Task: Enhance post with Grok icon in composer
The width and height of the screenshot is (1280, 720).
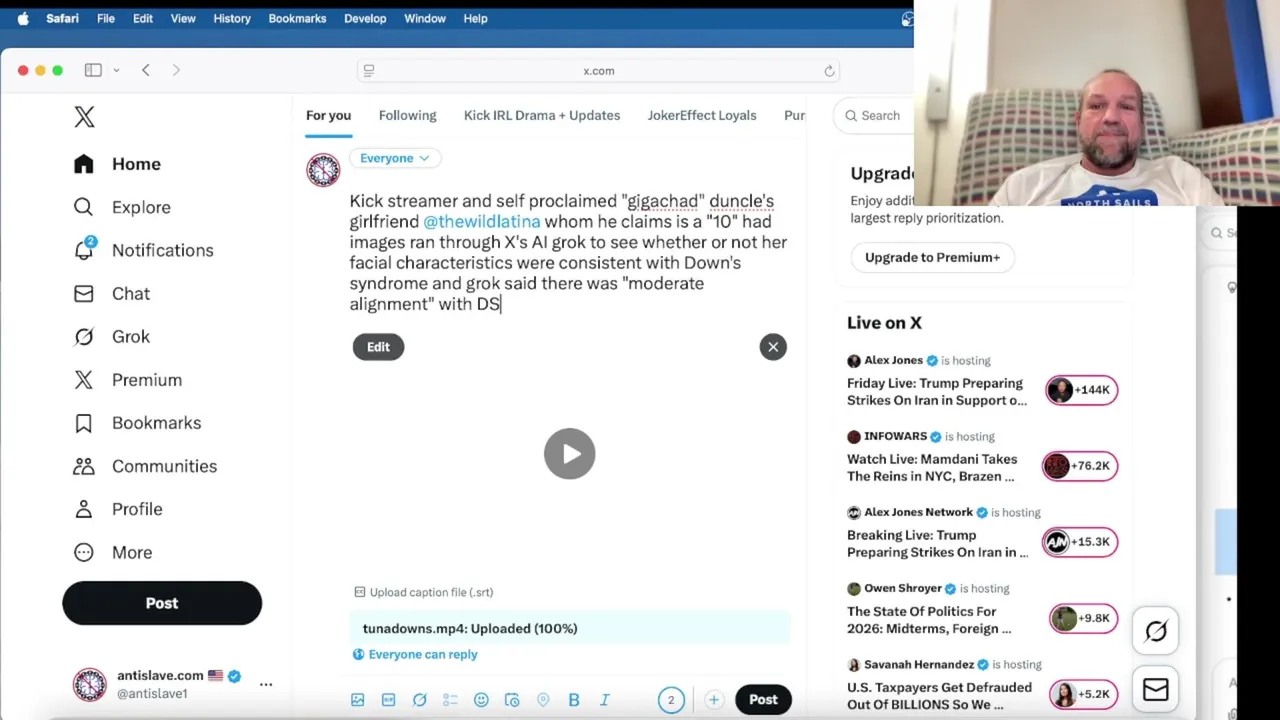Action: point(419,700)
